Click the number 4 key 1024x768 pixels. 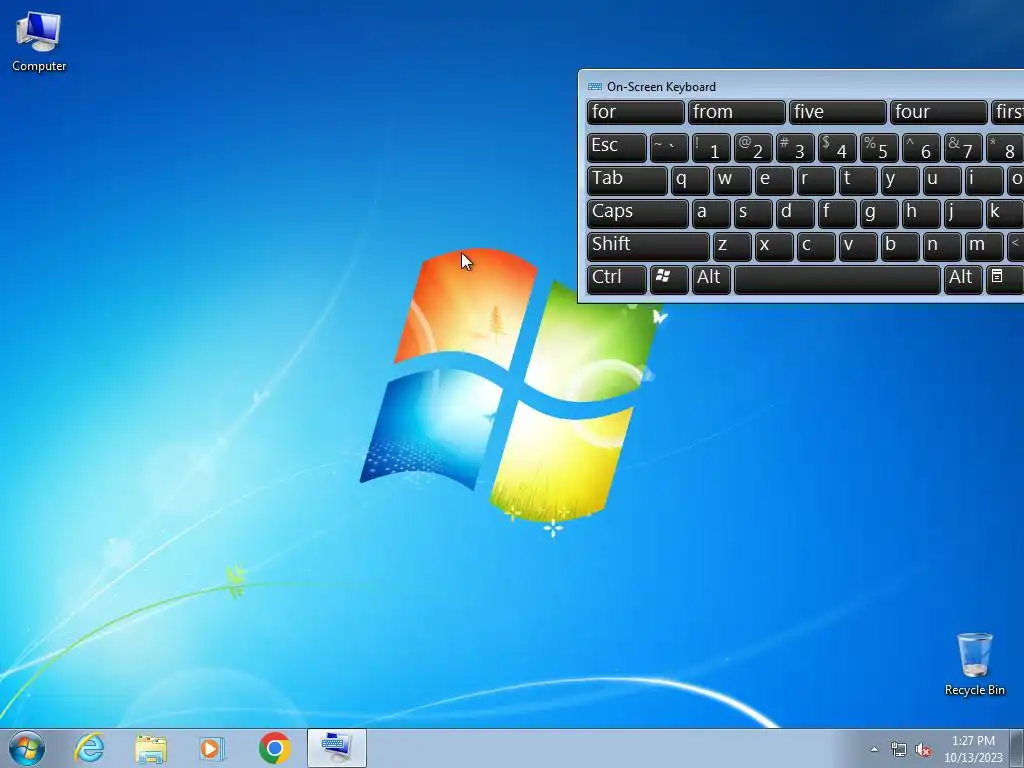[837, 148]
